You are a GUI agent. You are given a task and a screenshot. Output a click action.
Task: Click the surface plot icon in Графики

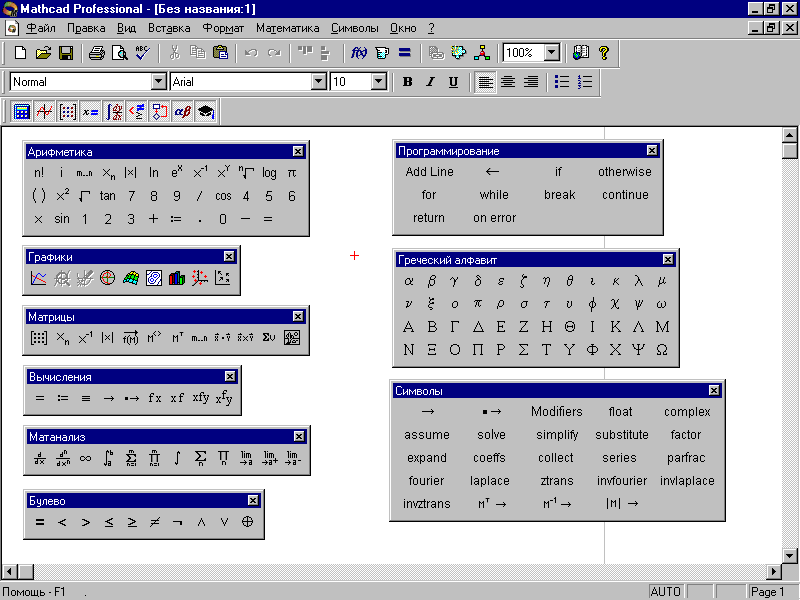(x=131, y=278)
